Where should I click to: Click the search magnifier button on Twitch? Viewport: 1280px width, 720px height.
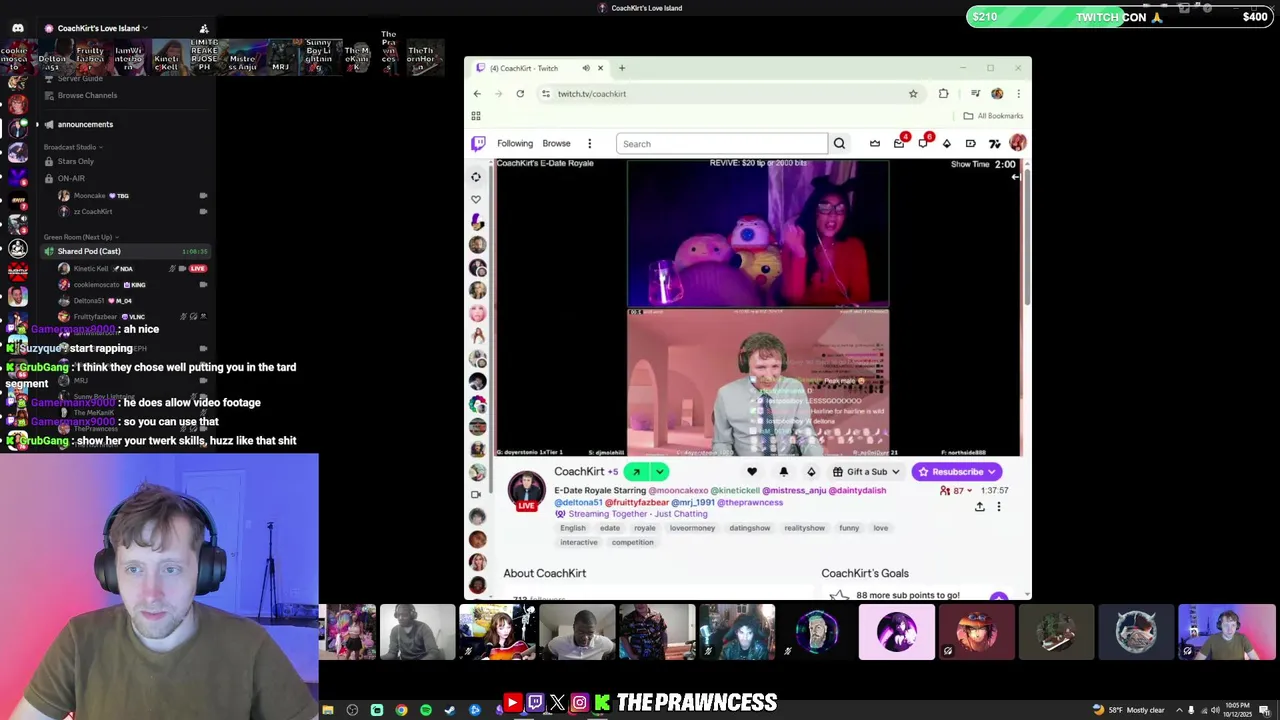point(839,143)
